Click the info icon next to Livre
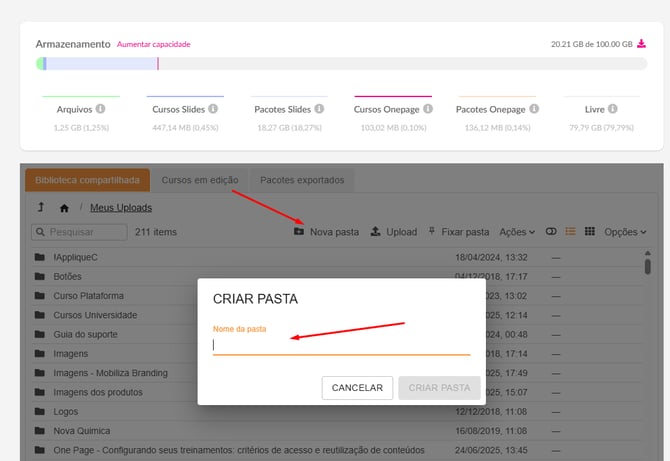The height and width of the screenshot is (461, 670). pyautogui.click(x=611, y=109)
